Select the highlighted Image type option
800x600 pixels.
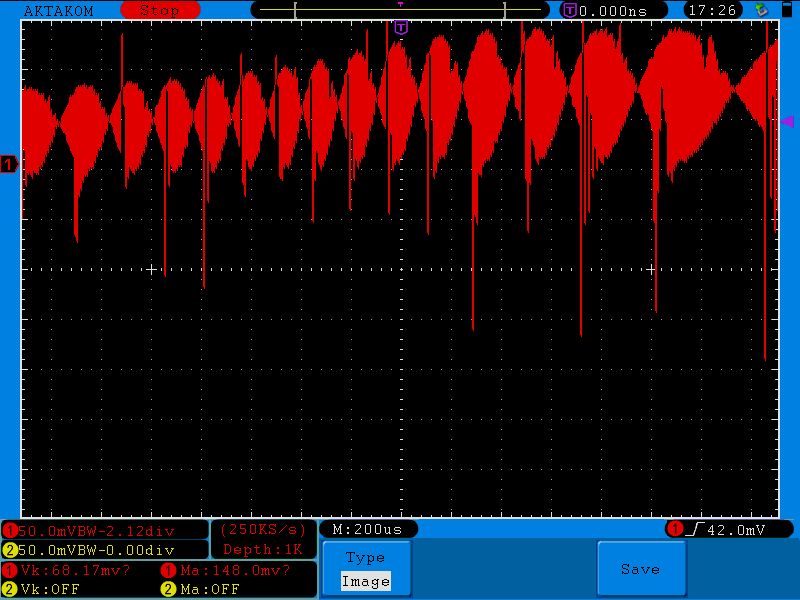pyautogui.click(x=365, y=581)
